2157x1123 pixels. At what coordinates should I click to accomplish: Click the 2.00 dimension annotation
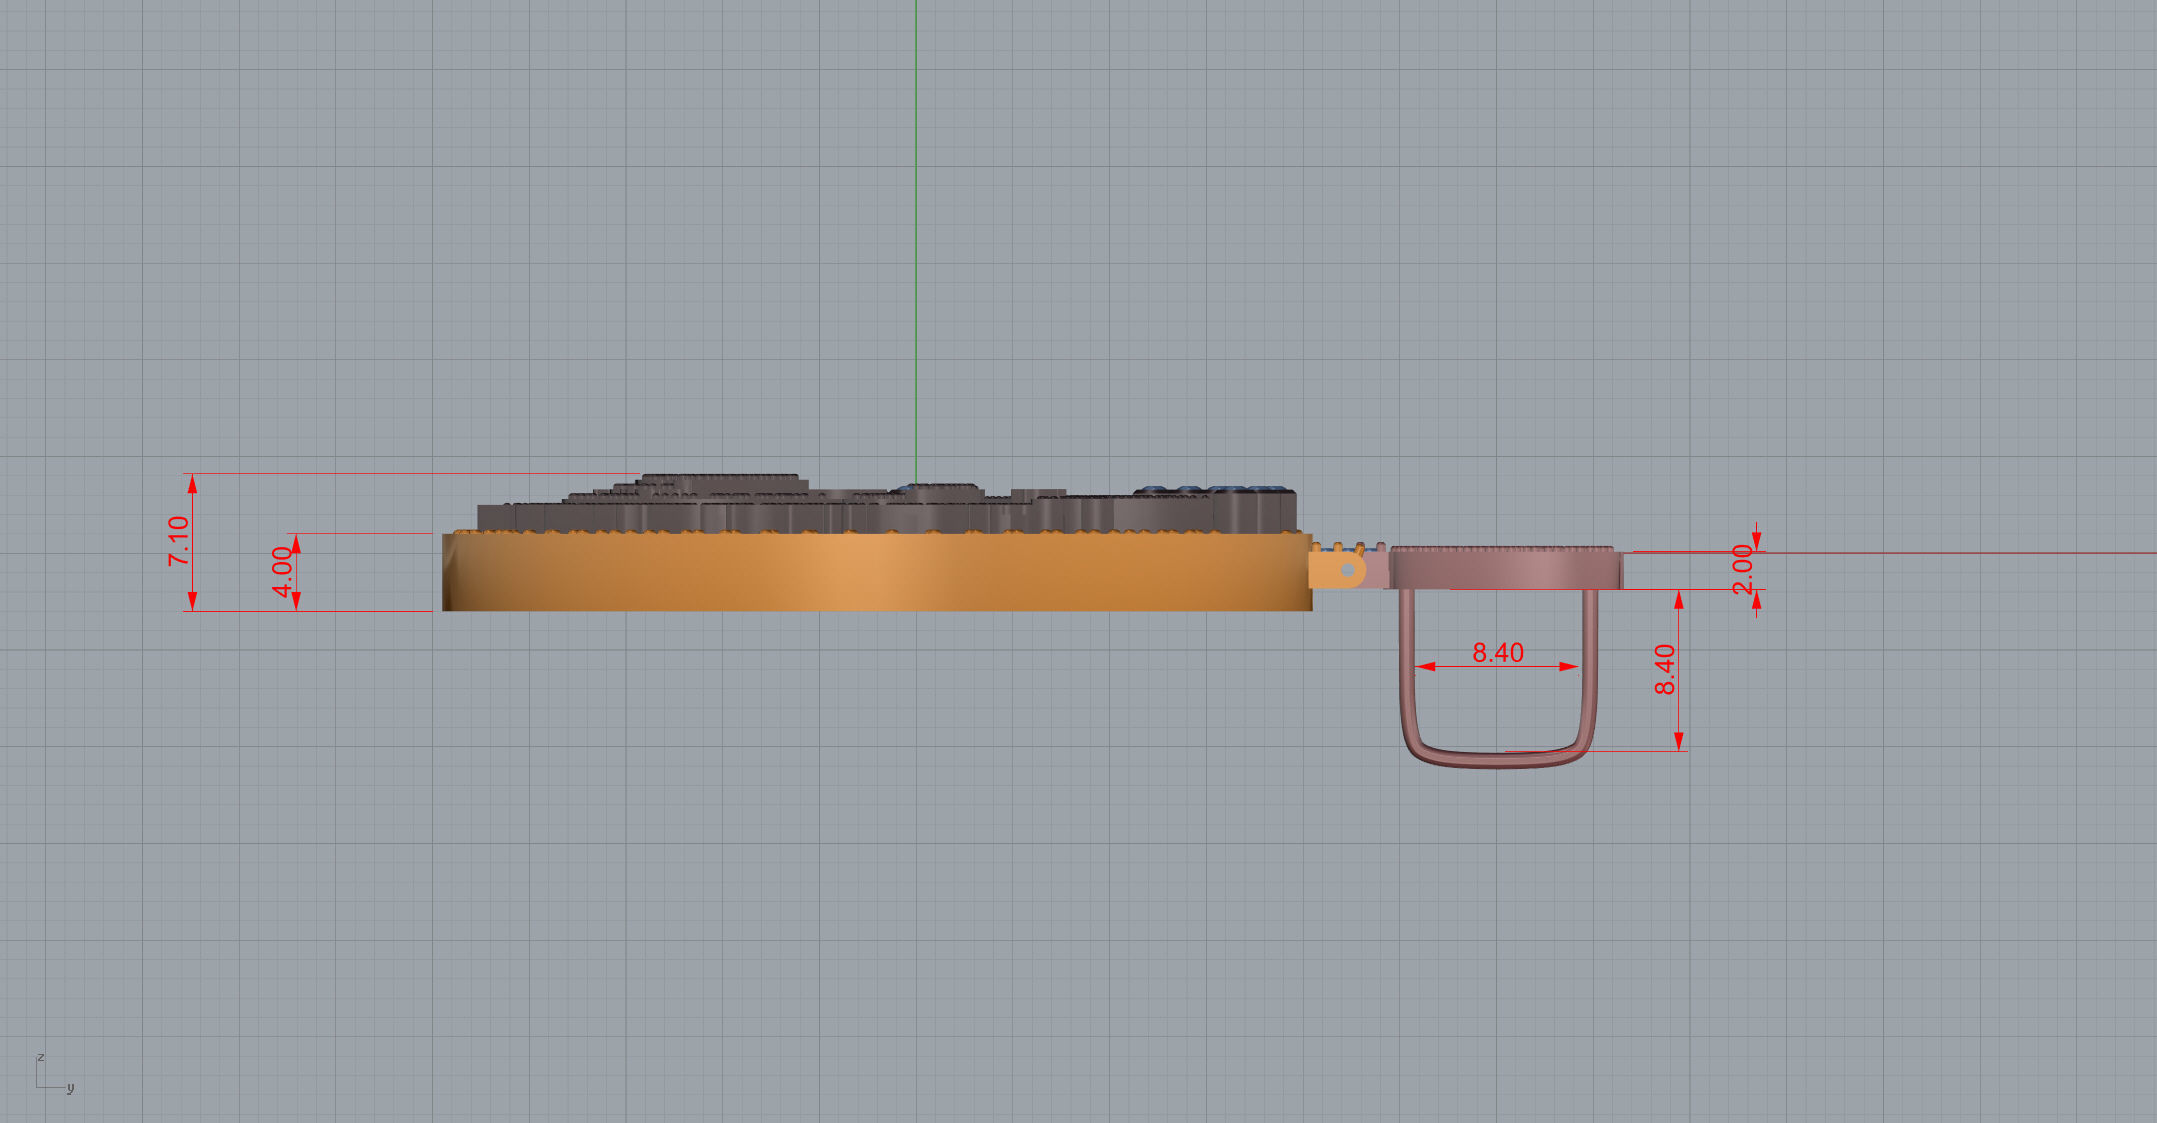click(1743, 569)
